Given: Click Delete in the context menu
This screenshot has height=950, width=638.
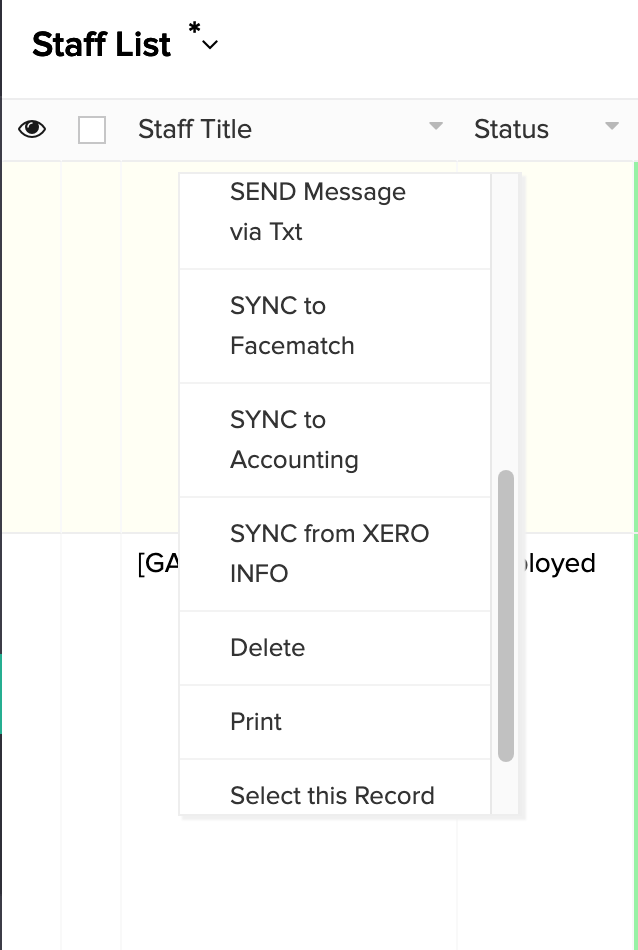Looking at the screenshot, I should click(x=268, y=648).
